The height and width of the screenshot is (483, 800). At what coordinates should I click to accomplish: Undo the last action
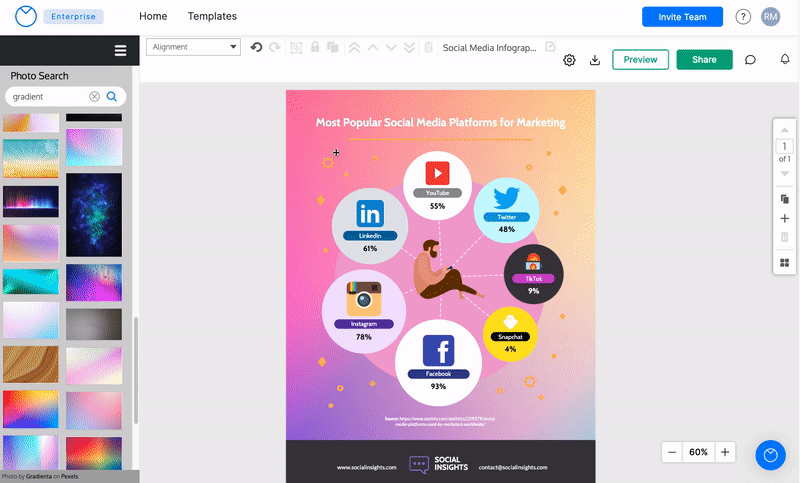click(x=256, y=47)
